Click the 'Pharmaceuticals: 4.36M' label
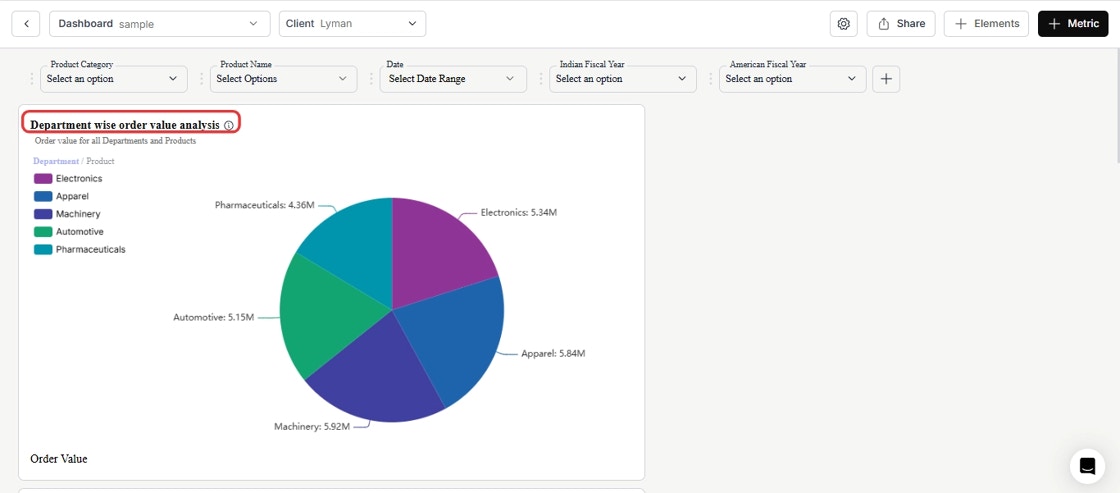This screenshot has width=1120, height=493. point(264,204)
